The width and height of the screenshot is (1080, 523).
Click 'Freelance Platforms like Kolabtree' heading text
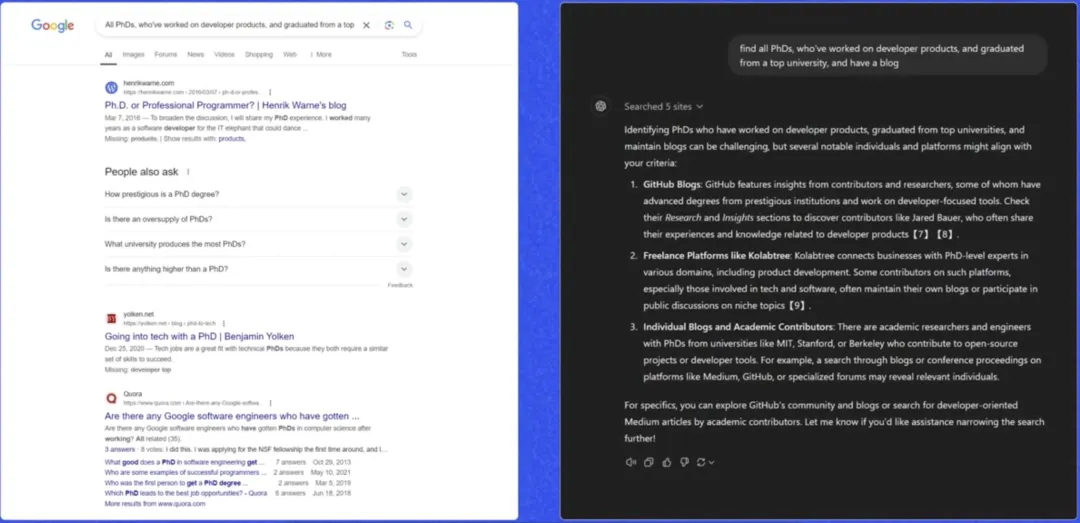(716, 256)
